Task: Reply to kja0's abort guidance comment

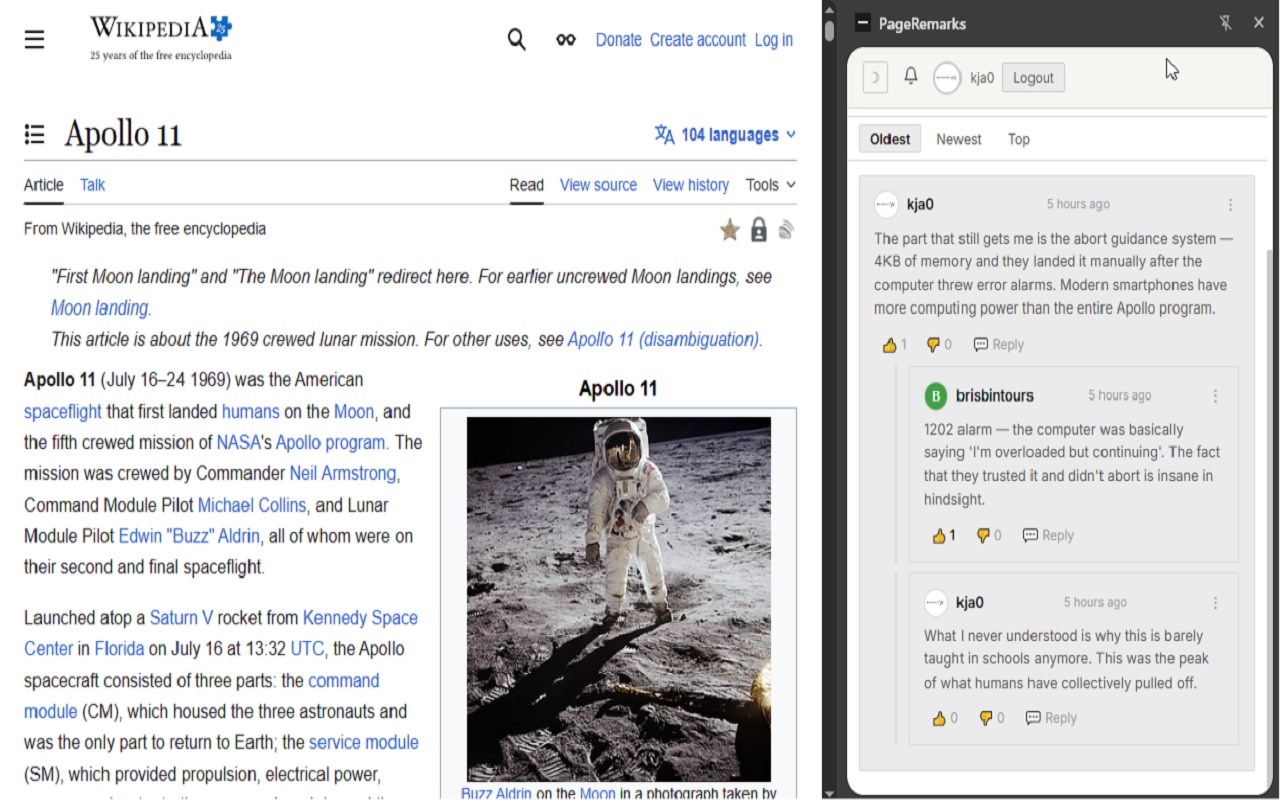Action: 998,345
